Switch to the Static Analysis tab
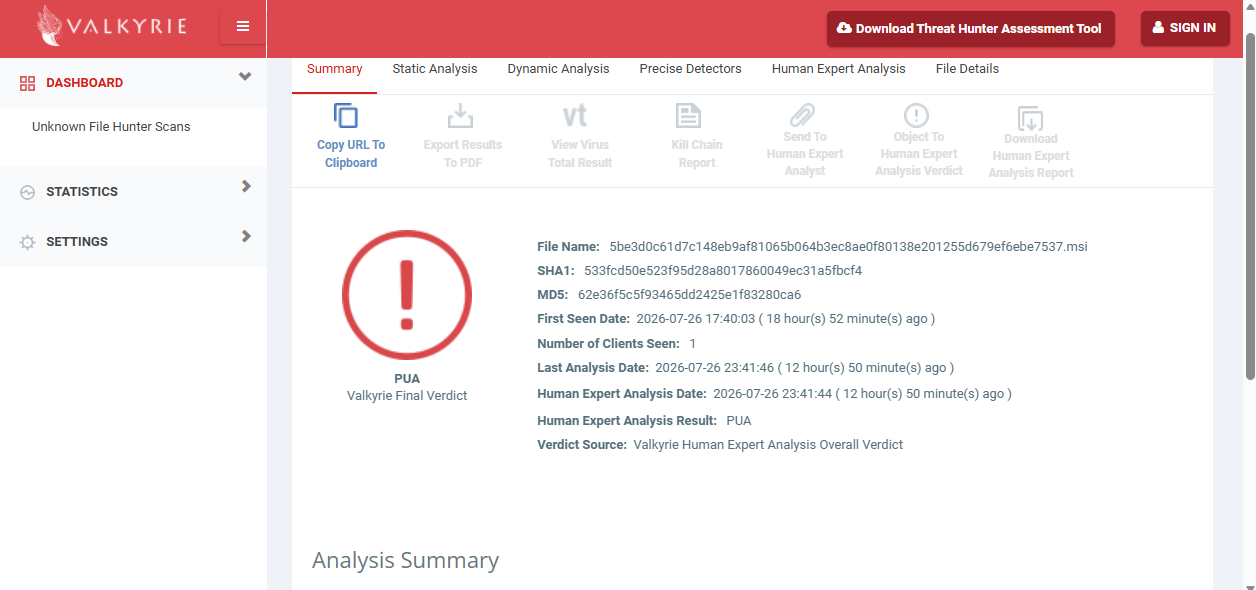Viewport: 1256px width, 590px height. (435, 69)
